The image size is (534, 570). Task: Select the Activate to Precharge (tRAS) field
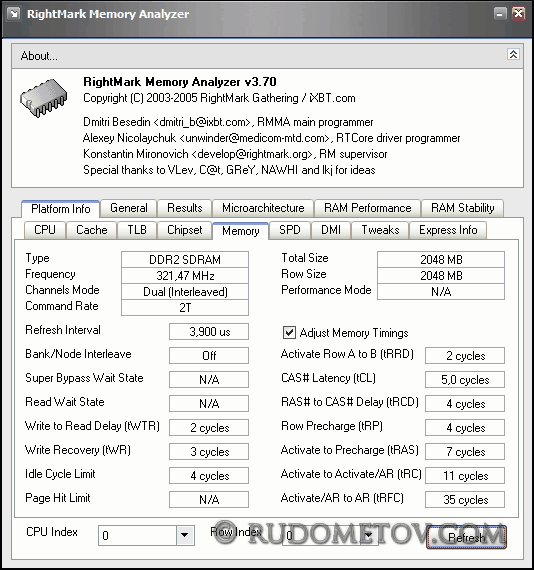pos(465,451)
